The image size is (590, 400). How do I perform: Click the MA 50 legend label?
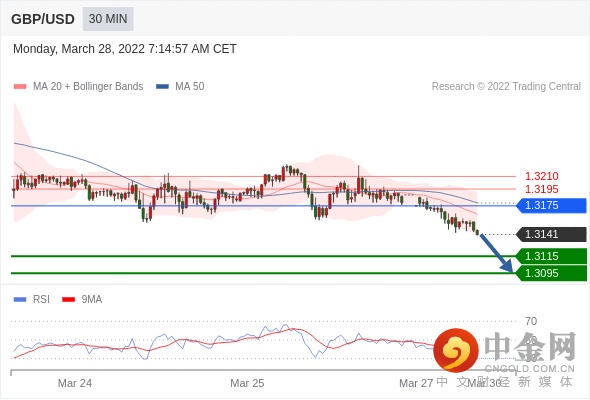click(190, 87)
